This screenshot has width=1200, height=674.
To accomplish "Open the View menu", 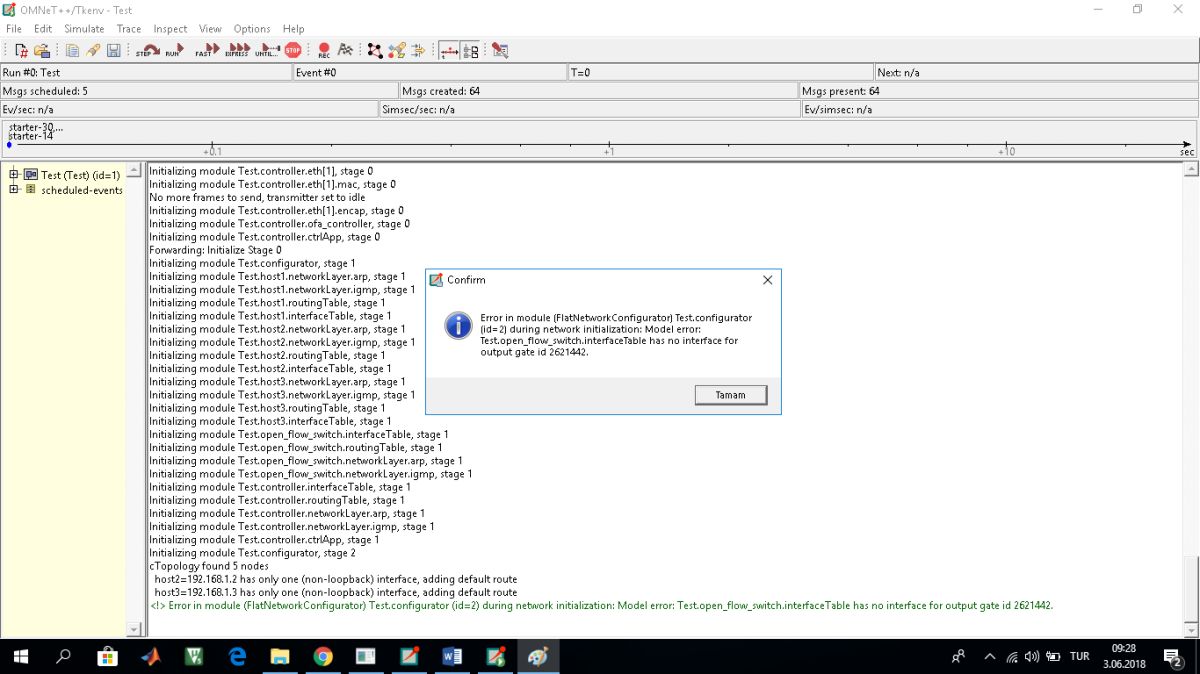I will (210, 29).
